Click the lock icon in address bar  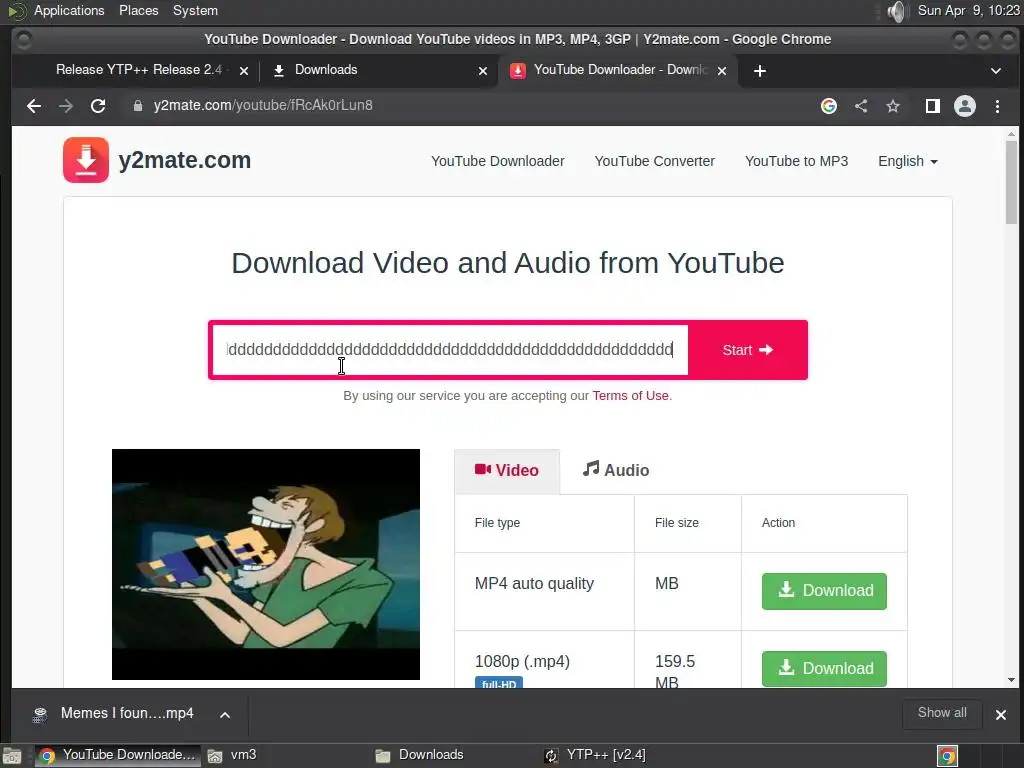(x=138, y=106)
